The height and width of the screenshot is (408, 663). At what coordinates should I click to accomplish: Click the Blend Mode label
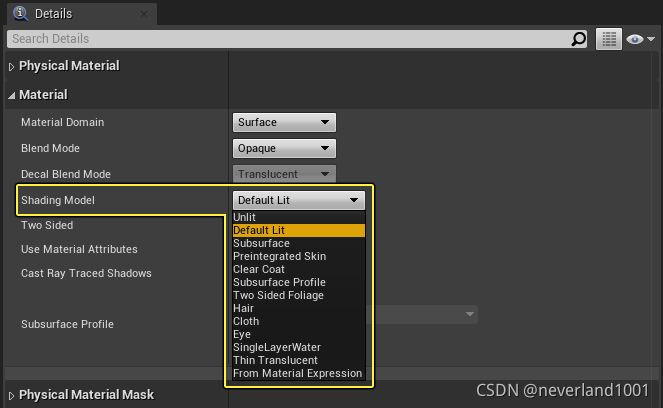tap(50, 148)
